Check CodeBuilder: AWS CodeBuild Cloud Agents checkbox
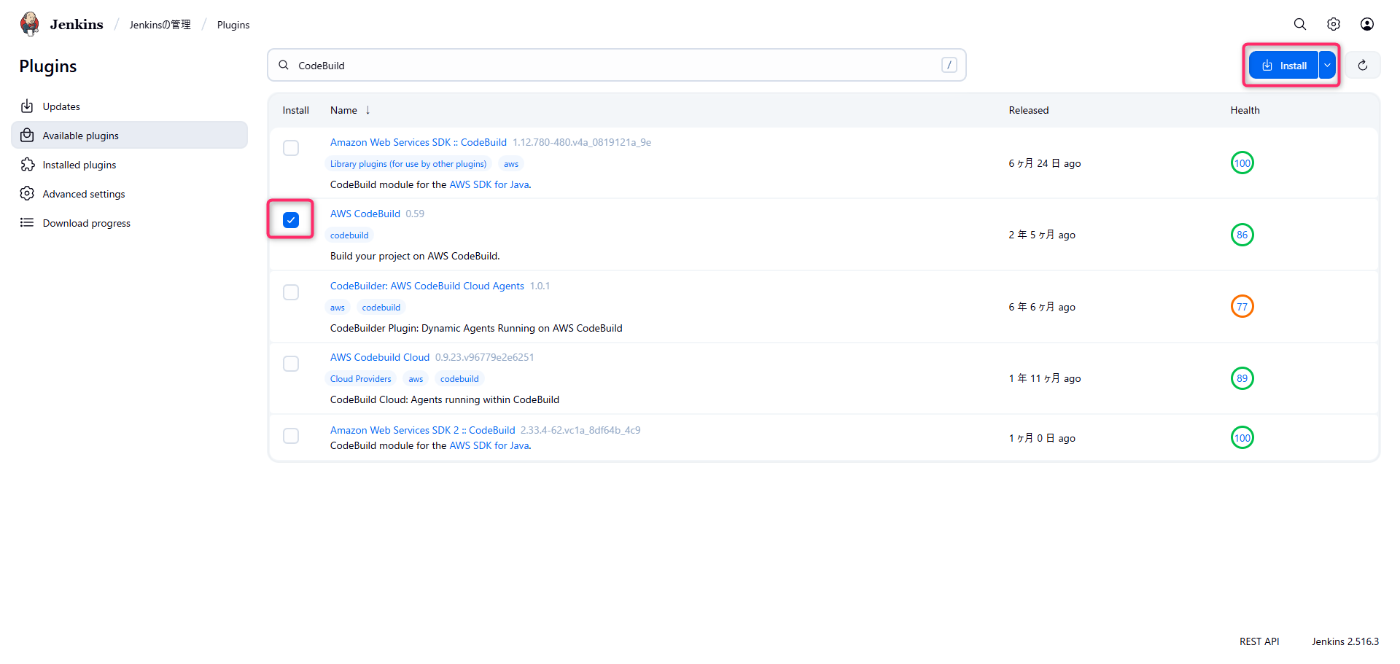Screen dimensions: 1400x664 coord(291,292)
